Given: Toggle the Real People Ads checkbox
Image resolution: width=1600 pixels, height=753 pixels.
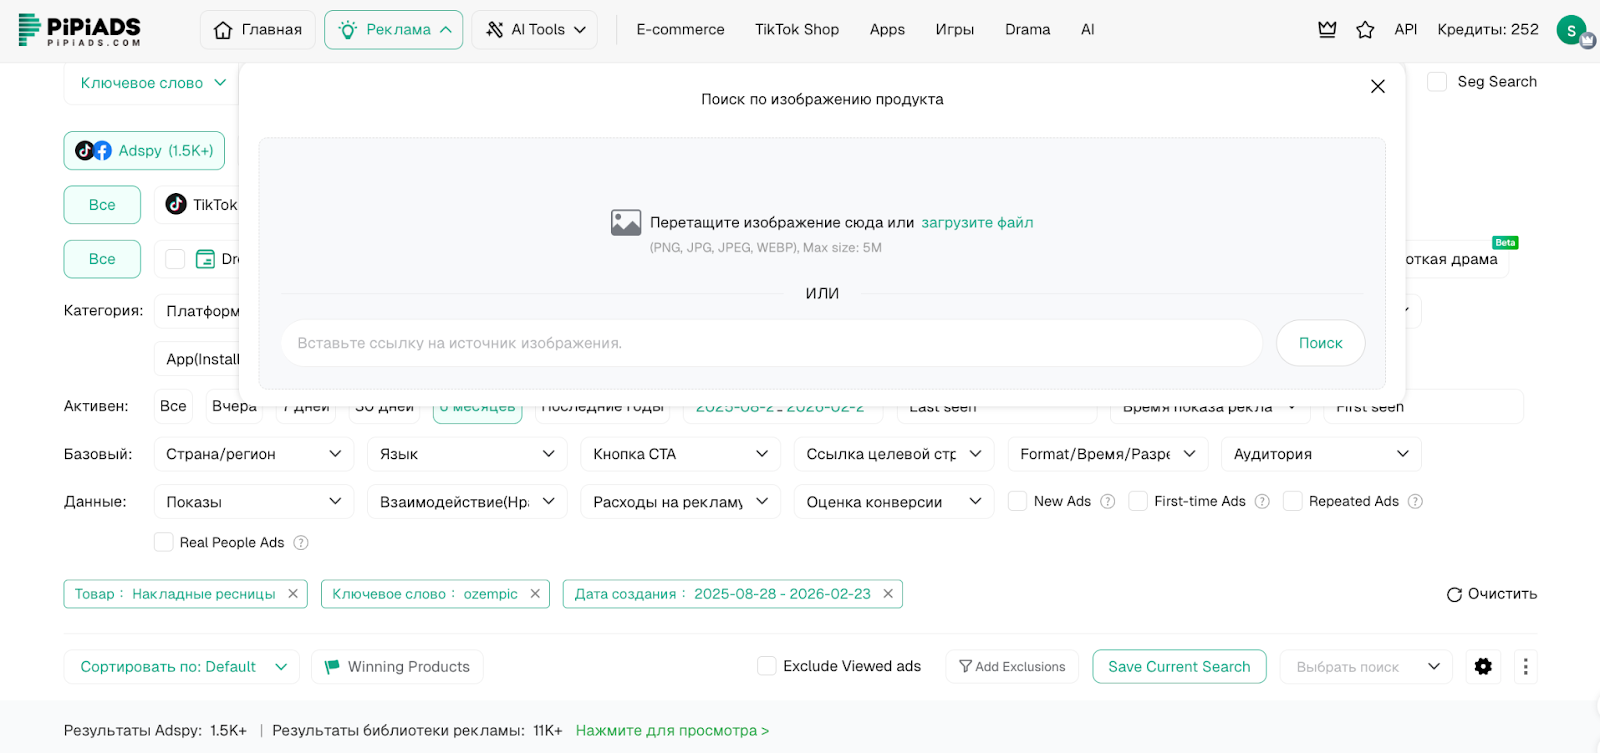Looking at the screenshot, I should click(164, 542).
